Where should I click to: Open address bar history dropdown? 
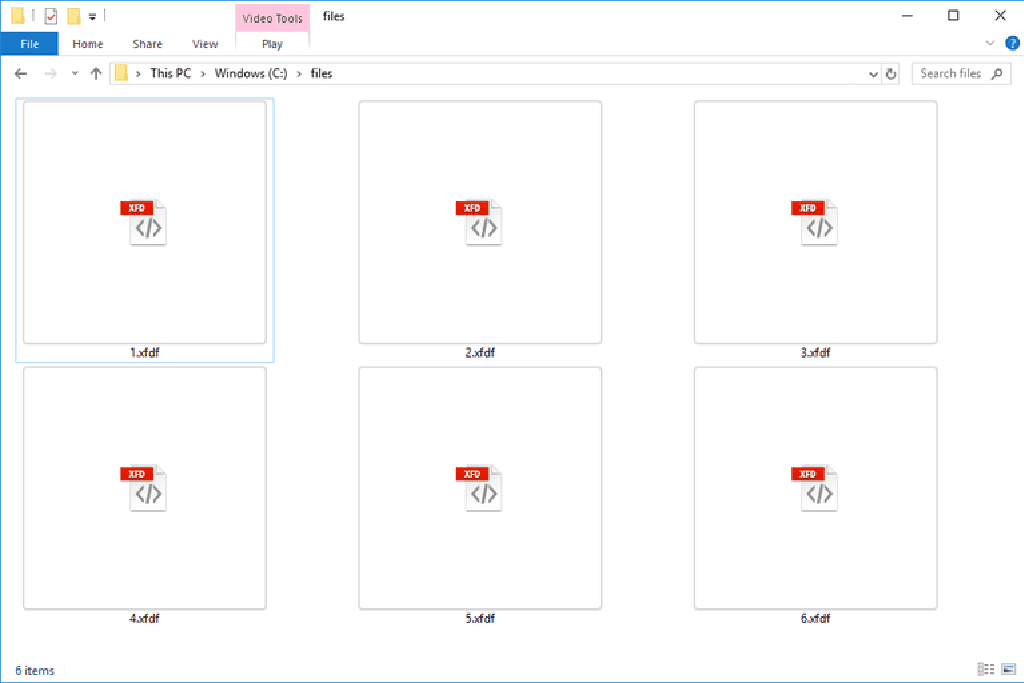[873, 74]
